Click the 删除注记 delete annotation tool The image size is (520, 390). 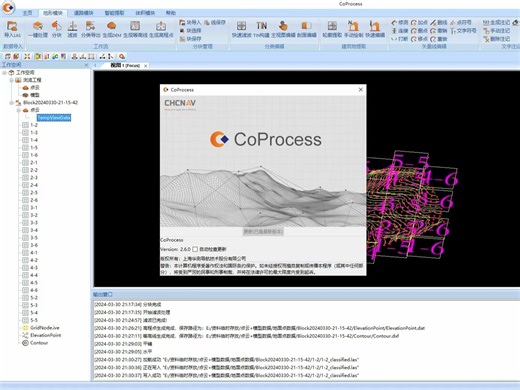coord(497,39)
